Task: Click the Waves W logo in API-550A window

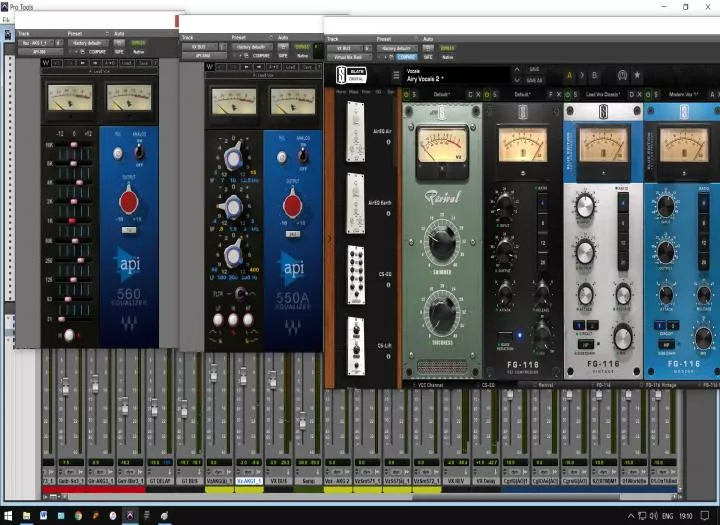Action: tap(209, 67)
